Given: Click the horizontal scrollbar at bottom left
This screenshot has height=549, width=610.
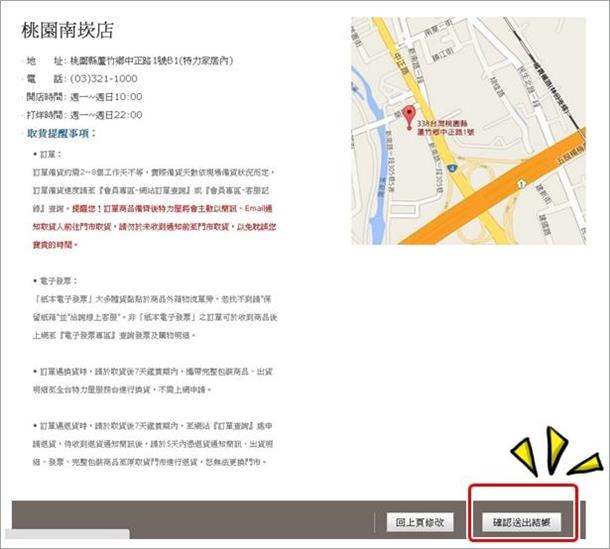Looking at the screenshot, I should point(67,534).
